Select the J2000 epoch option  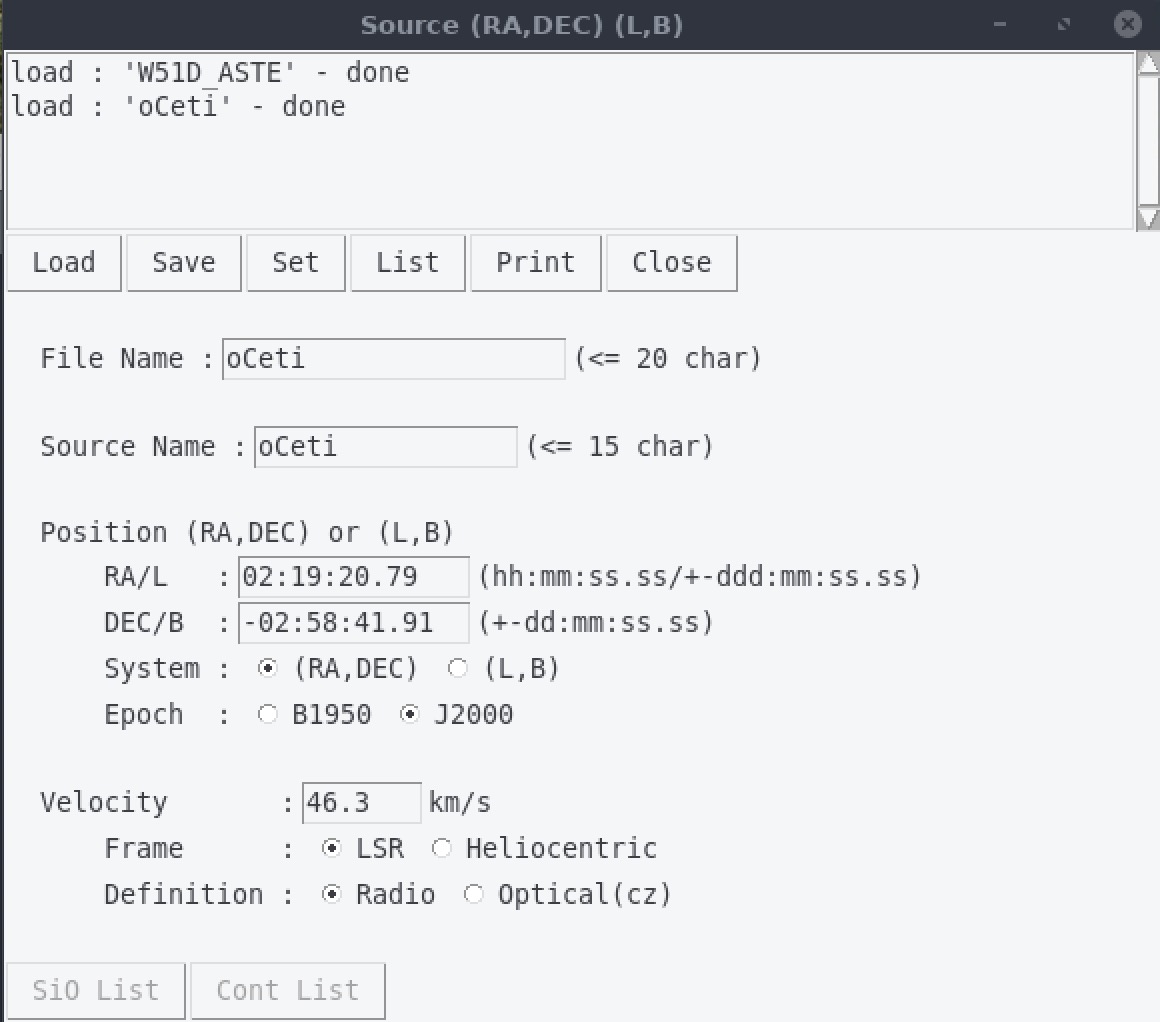pos(410,715)
